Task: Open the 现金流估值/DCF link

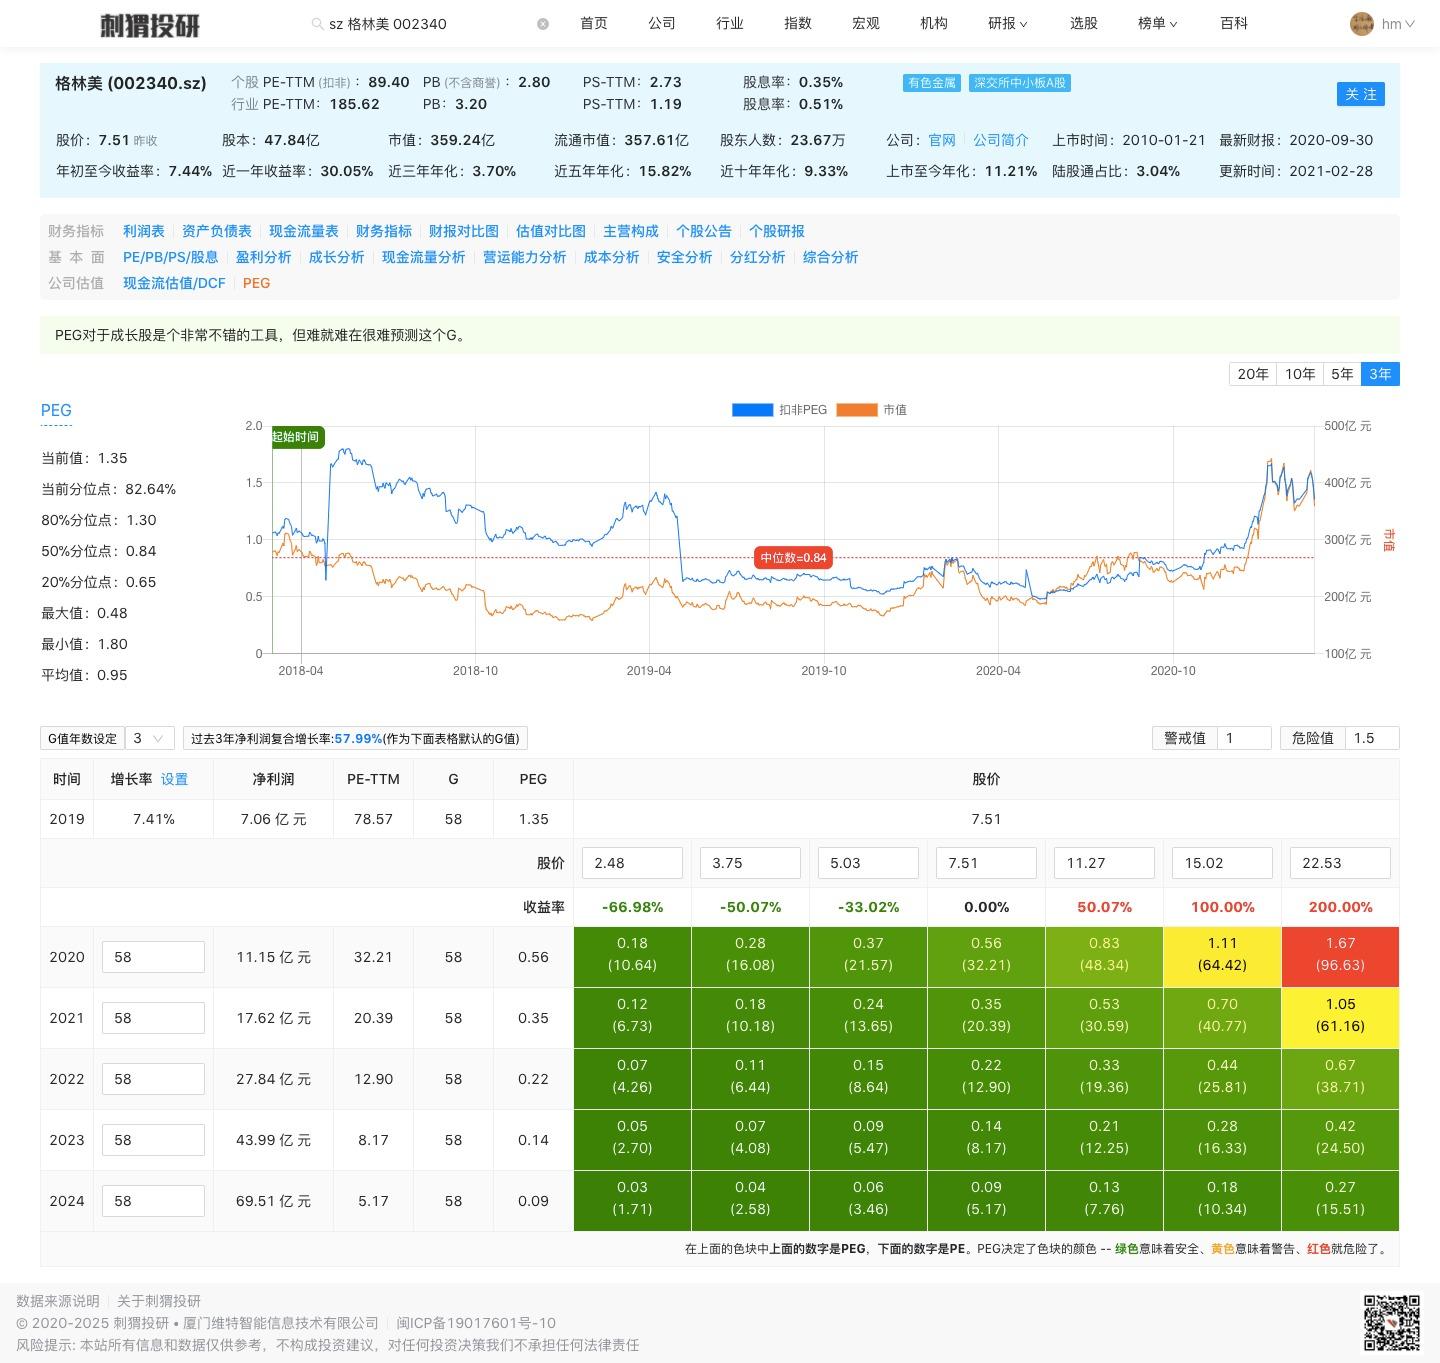Action: pos(175,283)
